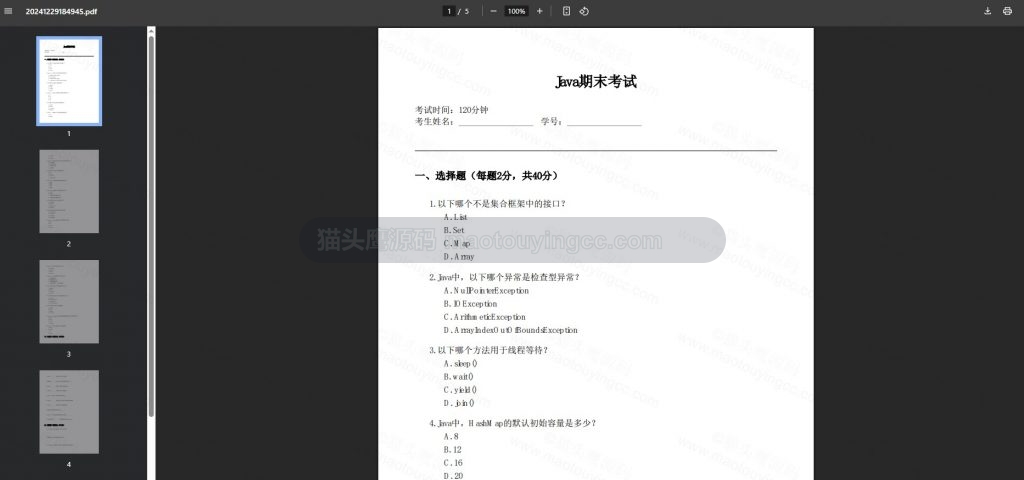Click the 学号 label
Viewport: 1024px width, 480px height.
[x=551, y=121]
